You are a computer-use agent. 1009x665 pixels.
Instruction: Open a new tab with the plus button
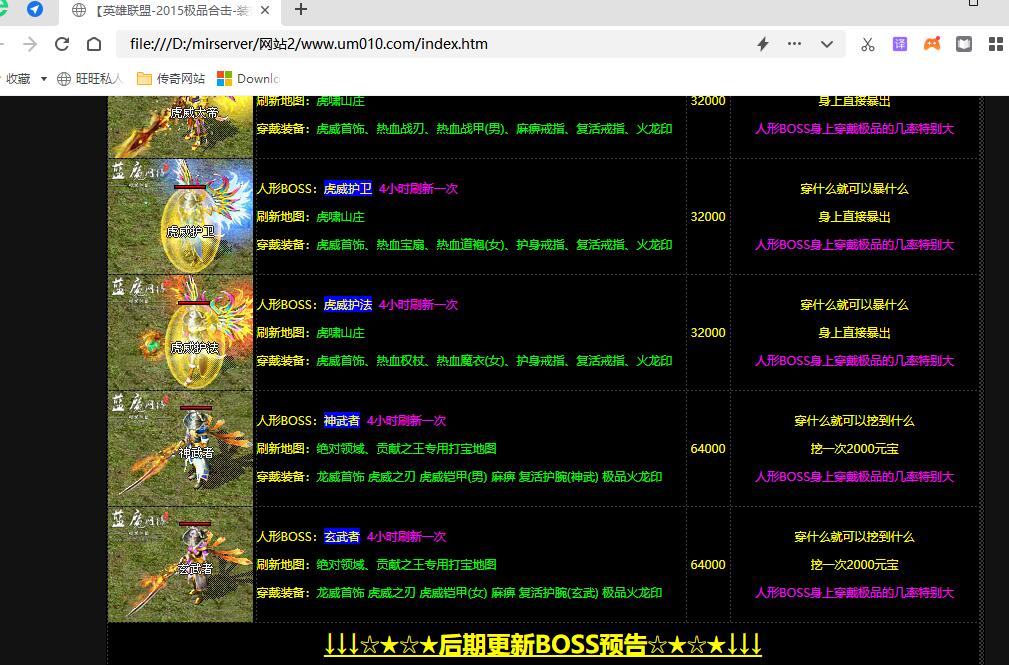coord(301,10)
